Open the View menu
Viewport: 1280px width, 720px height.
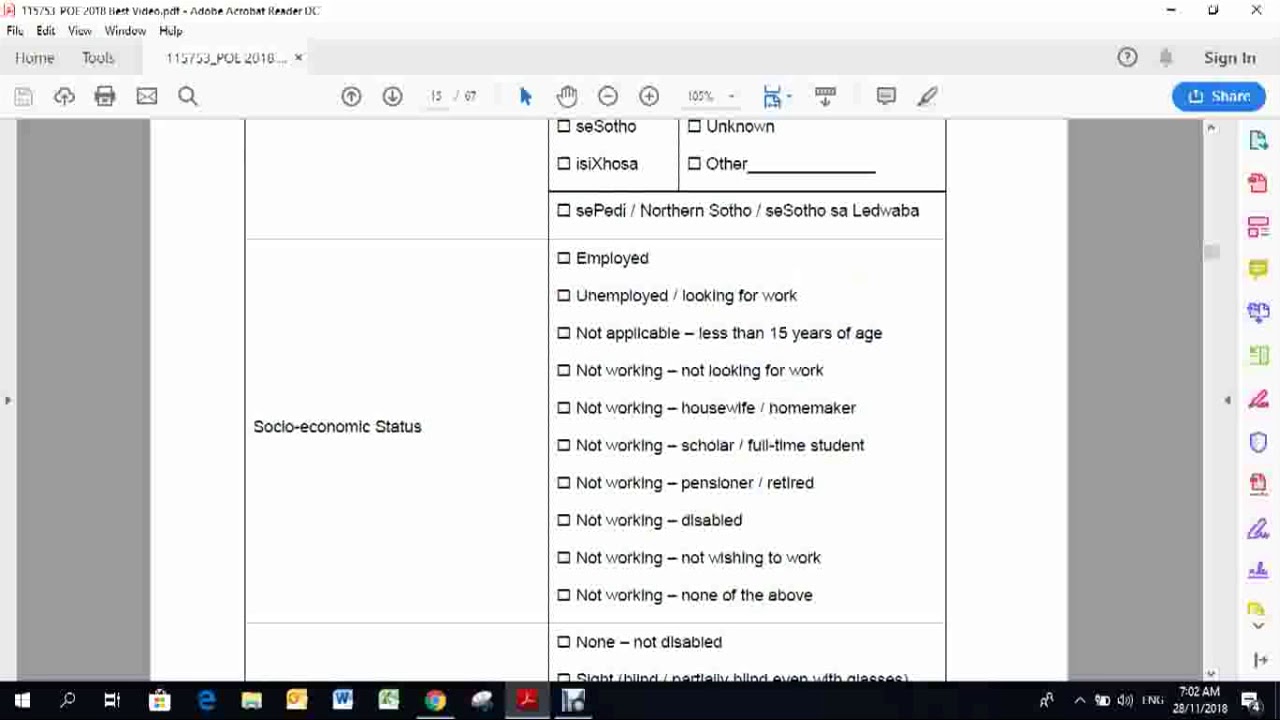point(80,31)
